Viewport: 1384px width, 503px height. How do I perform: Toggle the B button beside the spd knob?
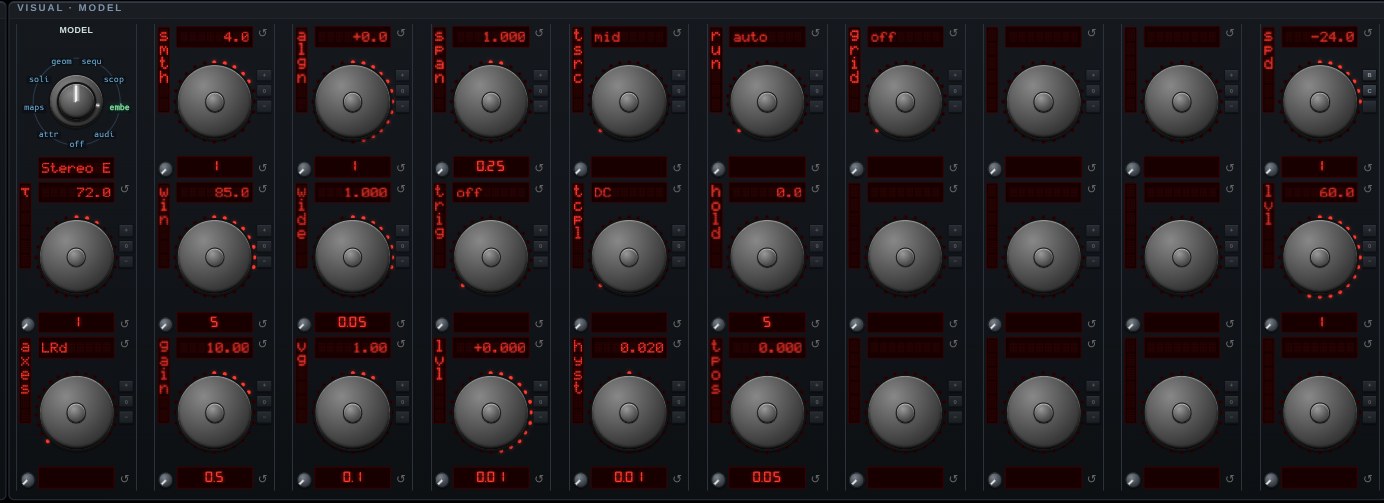click(x=1368, y=74)
